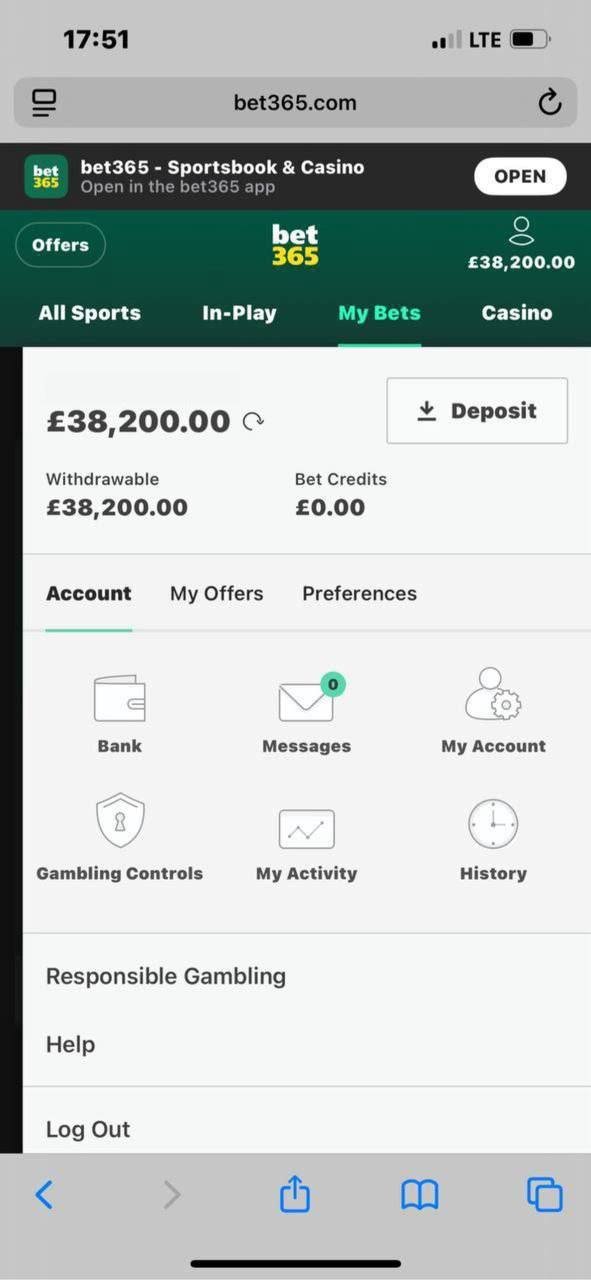Click the Deposit button
Screen dimensions: 591x1280
[x=477, y=411]
